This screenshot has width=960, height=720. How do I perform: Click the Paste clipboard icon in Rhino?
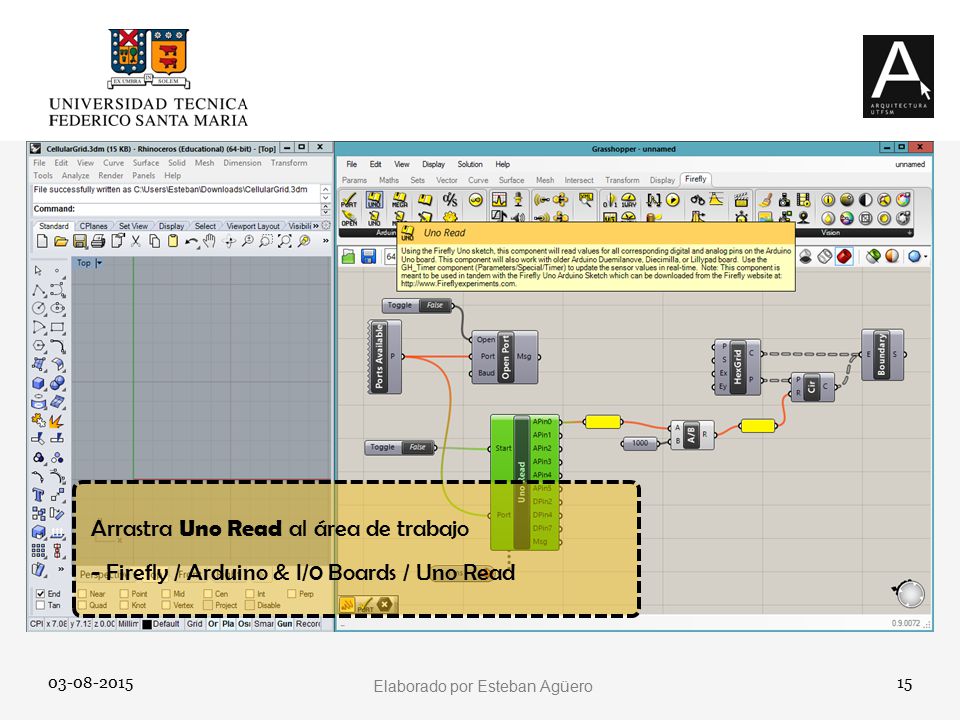[x=173, y=241]
